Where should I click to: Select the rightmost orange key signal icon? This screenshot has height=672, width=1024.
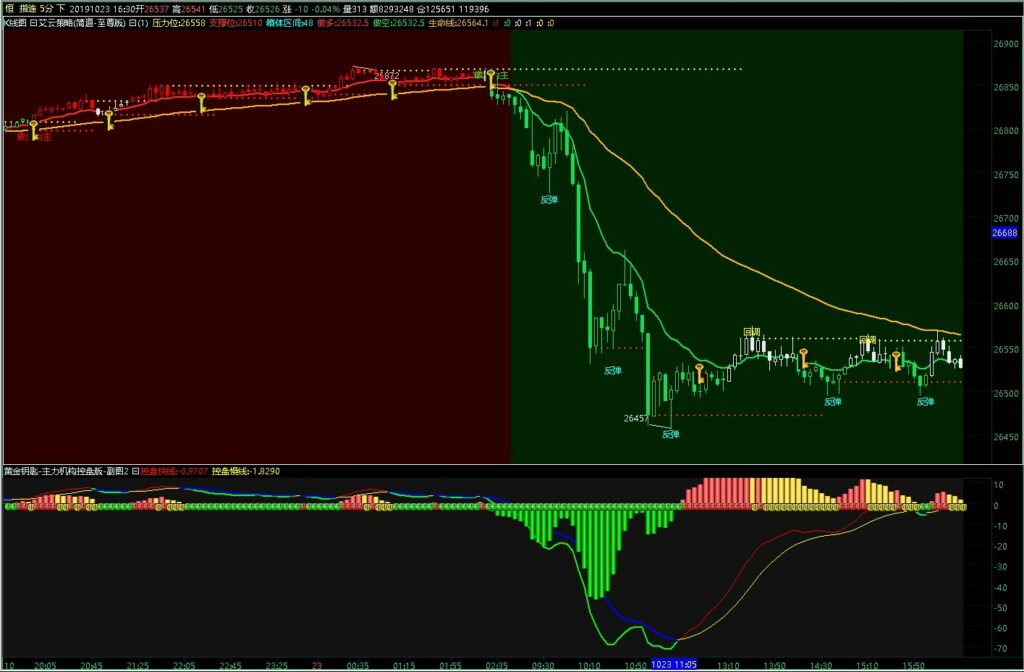897,366
